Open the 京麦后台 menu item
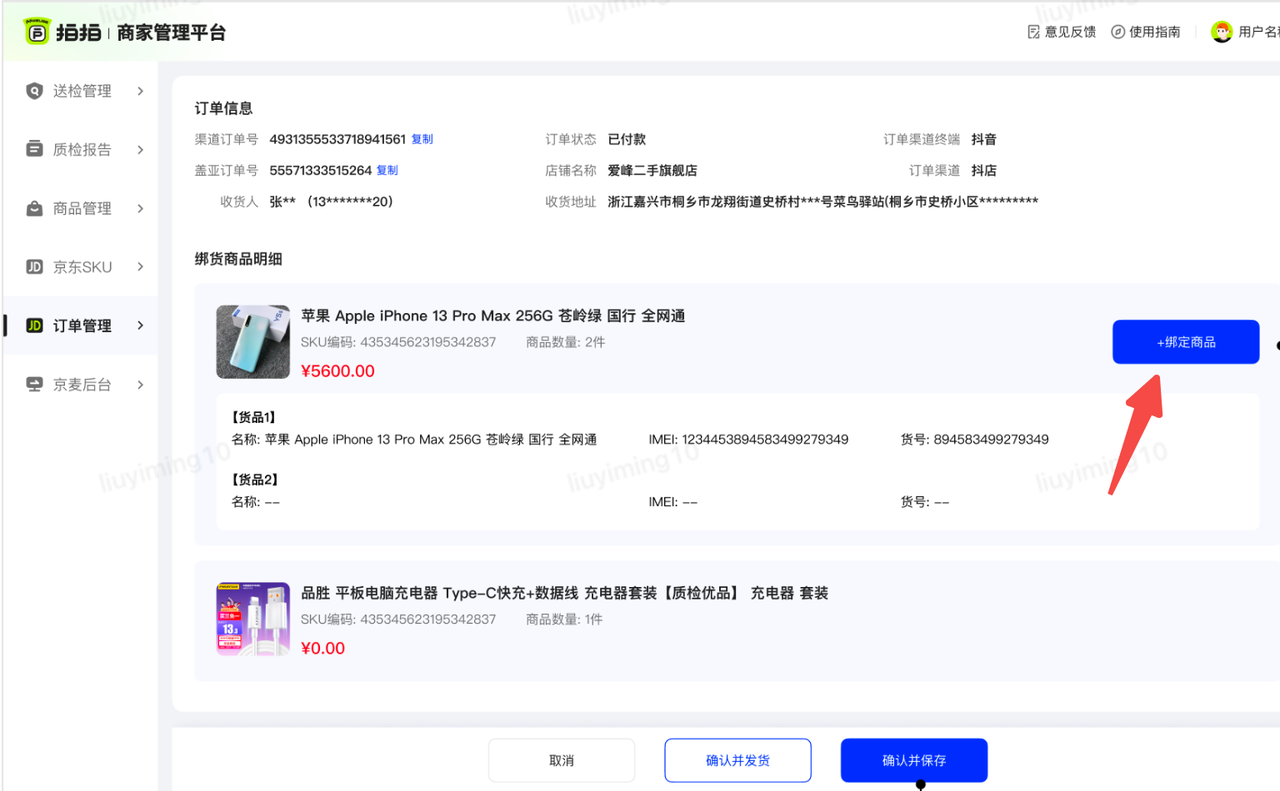Screen dimensions: 1280x791 pos(82,385)
